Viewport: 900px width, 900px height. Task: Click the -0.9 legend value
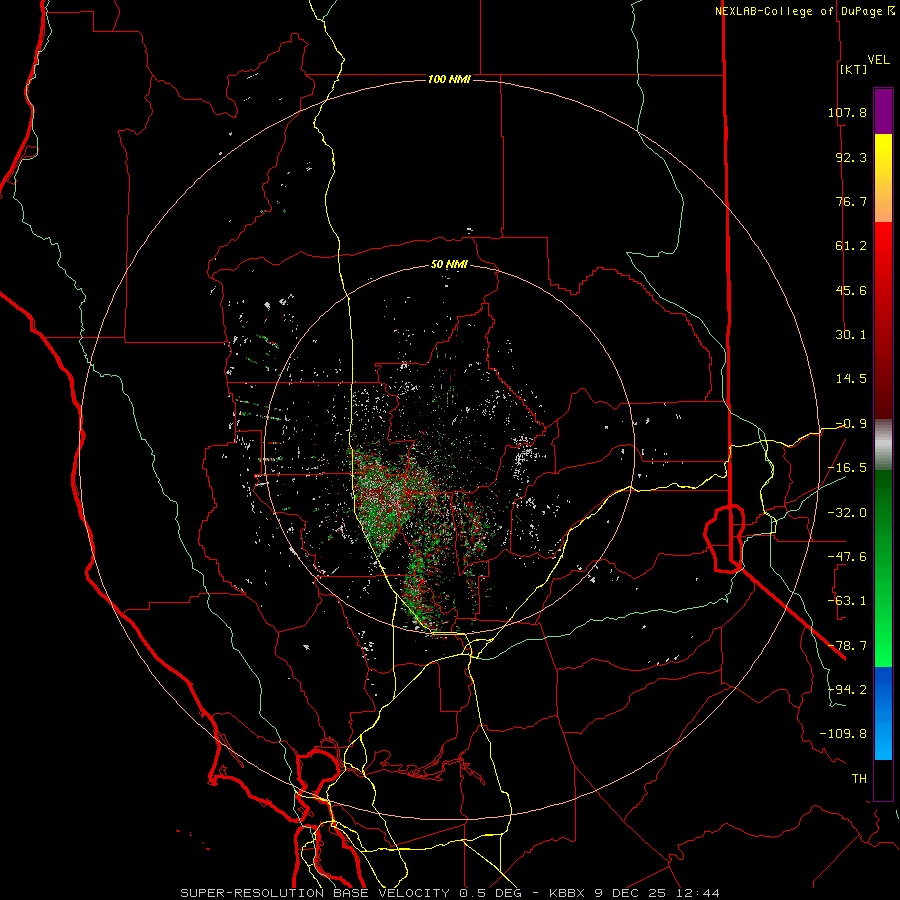click(851, 424)
